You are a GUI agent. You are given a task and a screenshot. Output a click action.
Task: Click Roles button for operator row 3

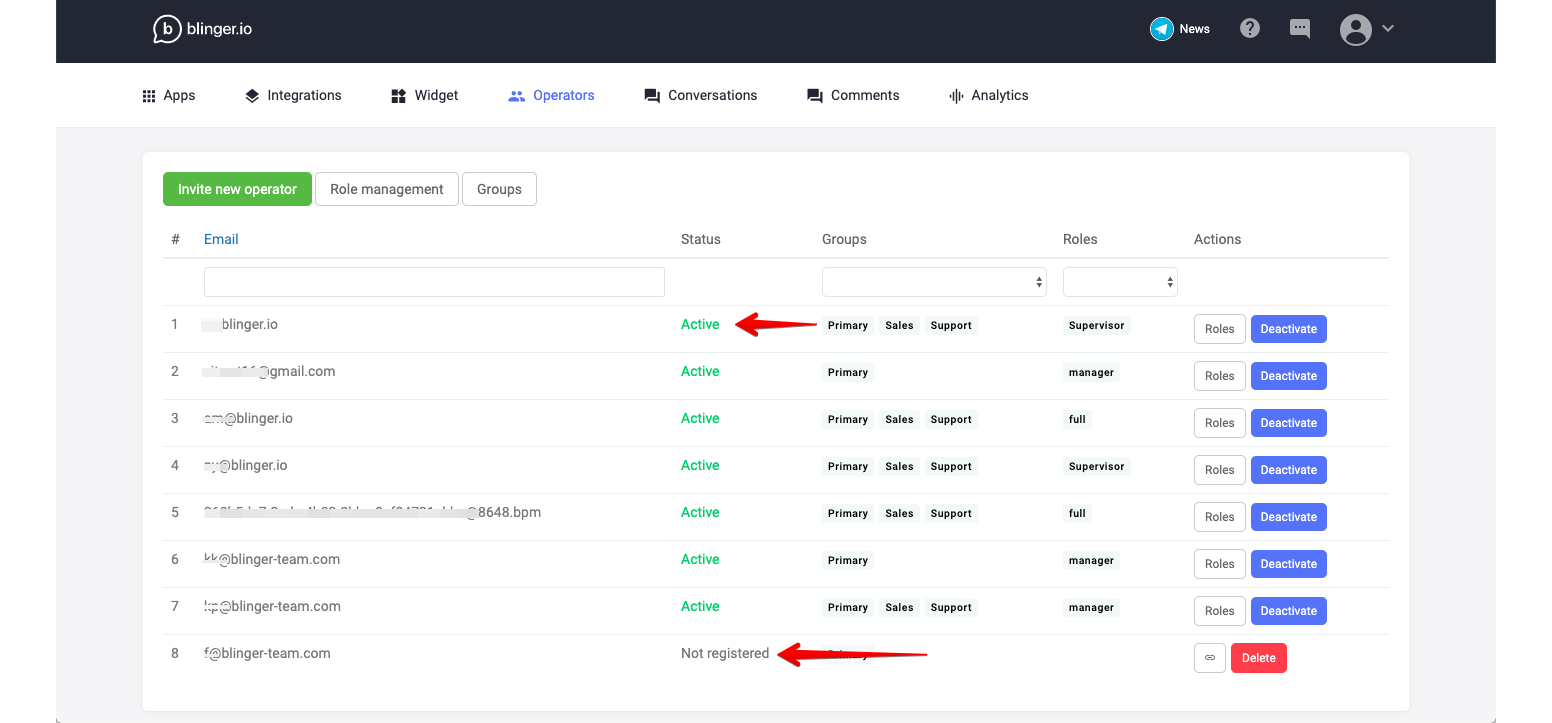point(1220,423)
